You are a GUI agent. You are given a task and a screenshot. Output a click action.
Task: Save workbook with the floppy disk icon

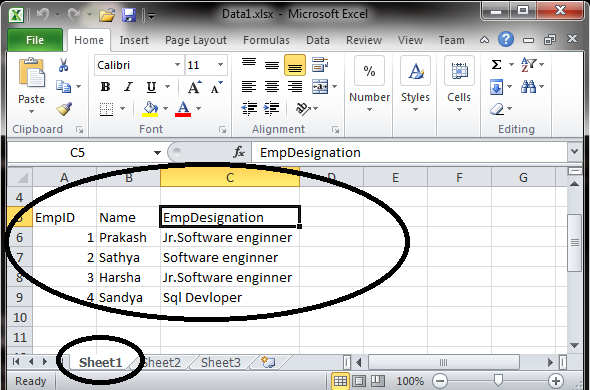[x=129, y=15]
